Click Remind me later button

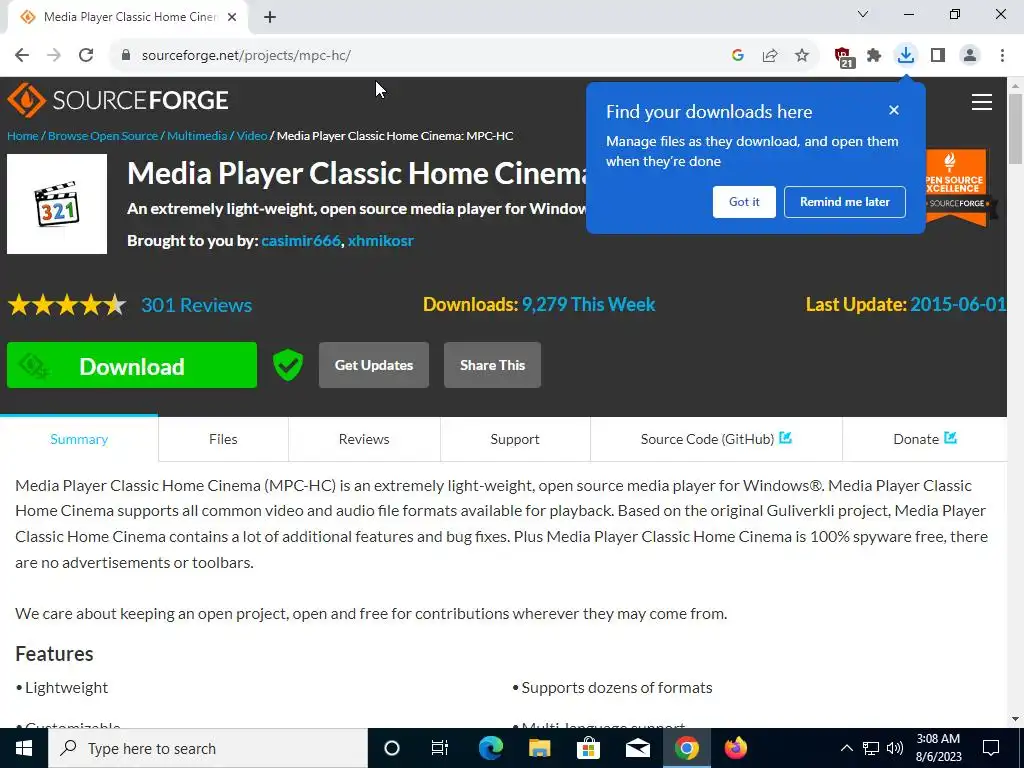coord(844,202)
